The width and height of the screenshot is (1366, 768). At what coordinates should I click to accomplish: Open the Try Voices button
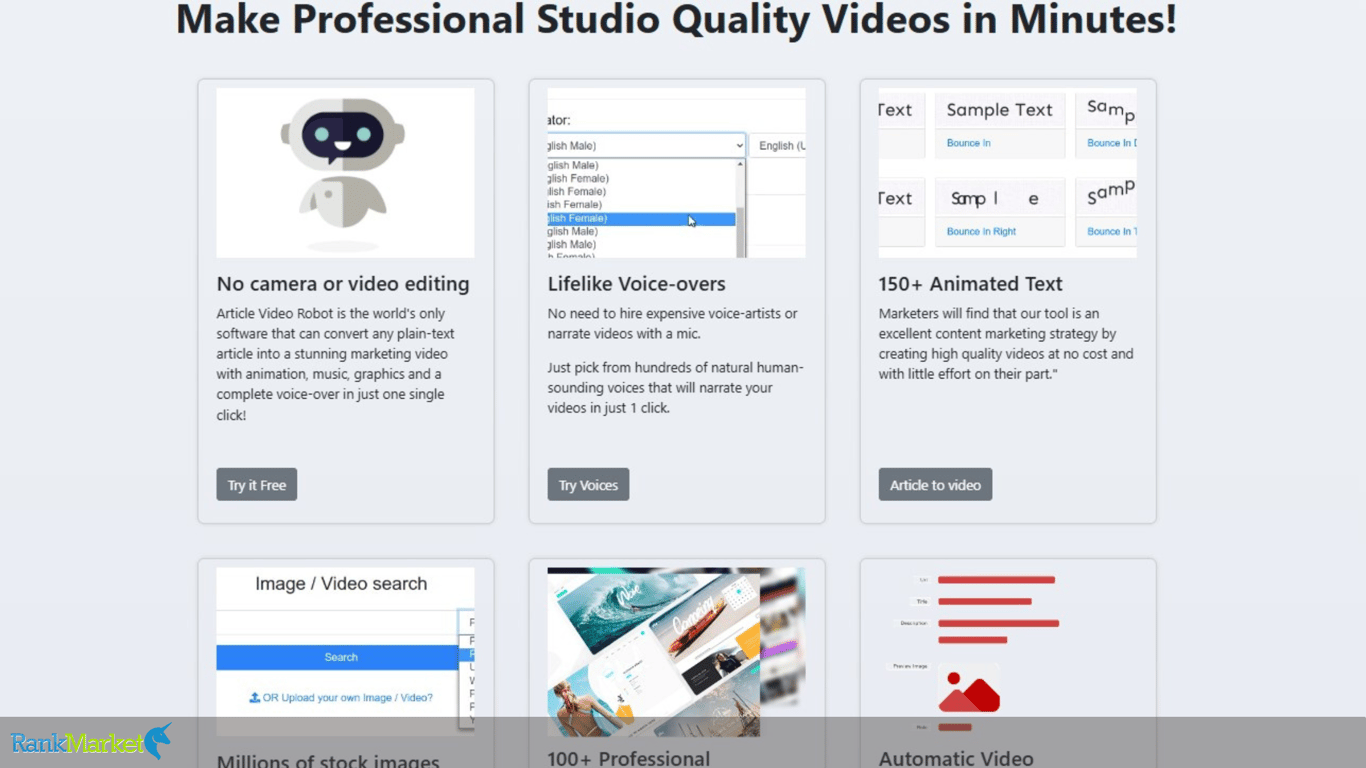[588, 484]
